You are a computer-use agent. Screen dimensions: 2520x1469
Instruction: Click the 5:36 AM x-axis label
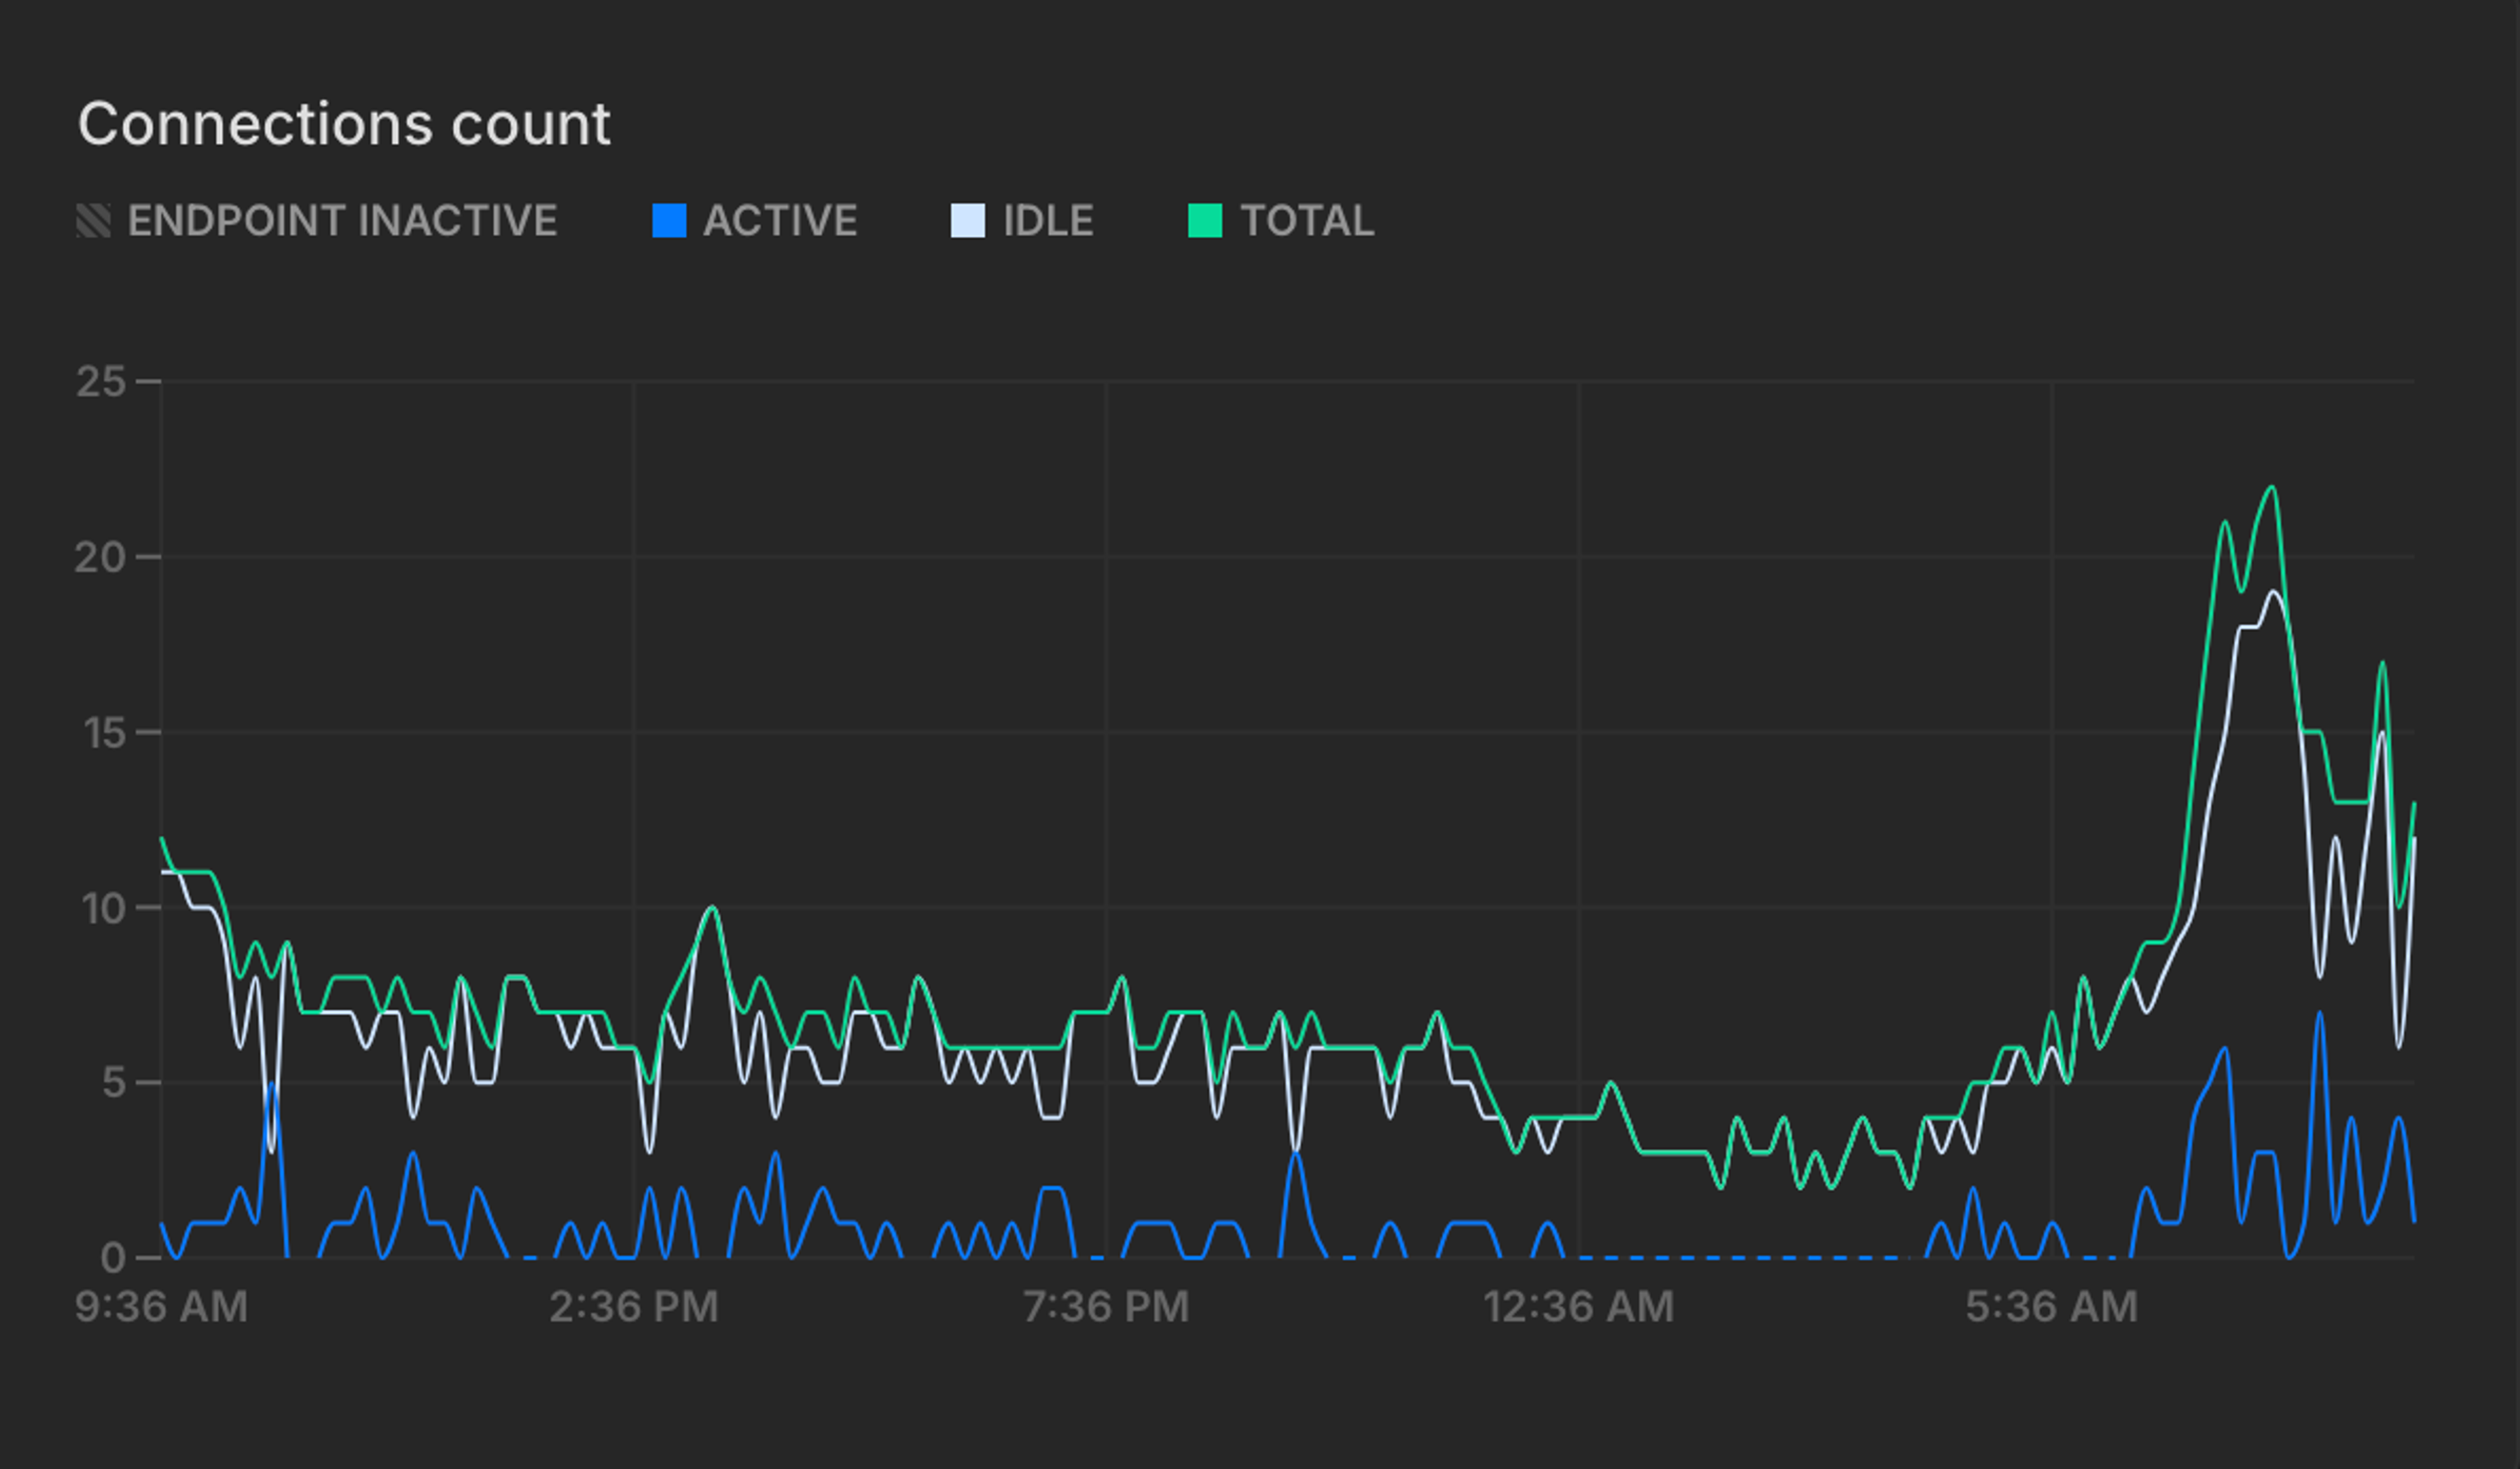point(2051,1307)
